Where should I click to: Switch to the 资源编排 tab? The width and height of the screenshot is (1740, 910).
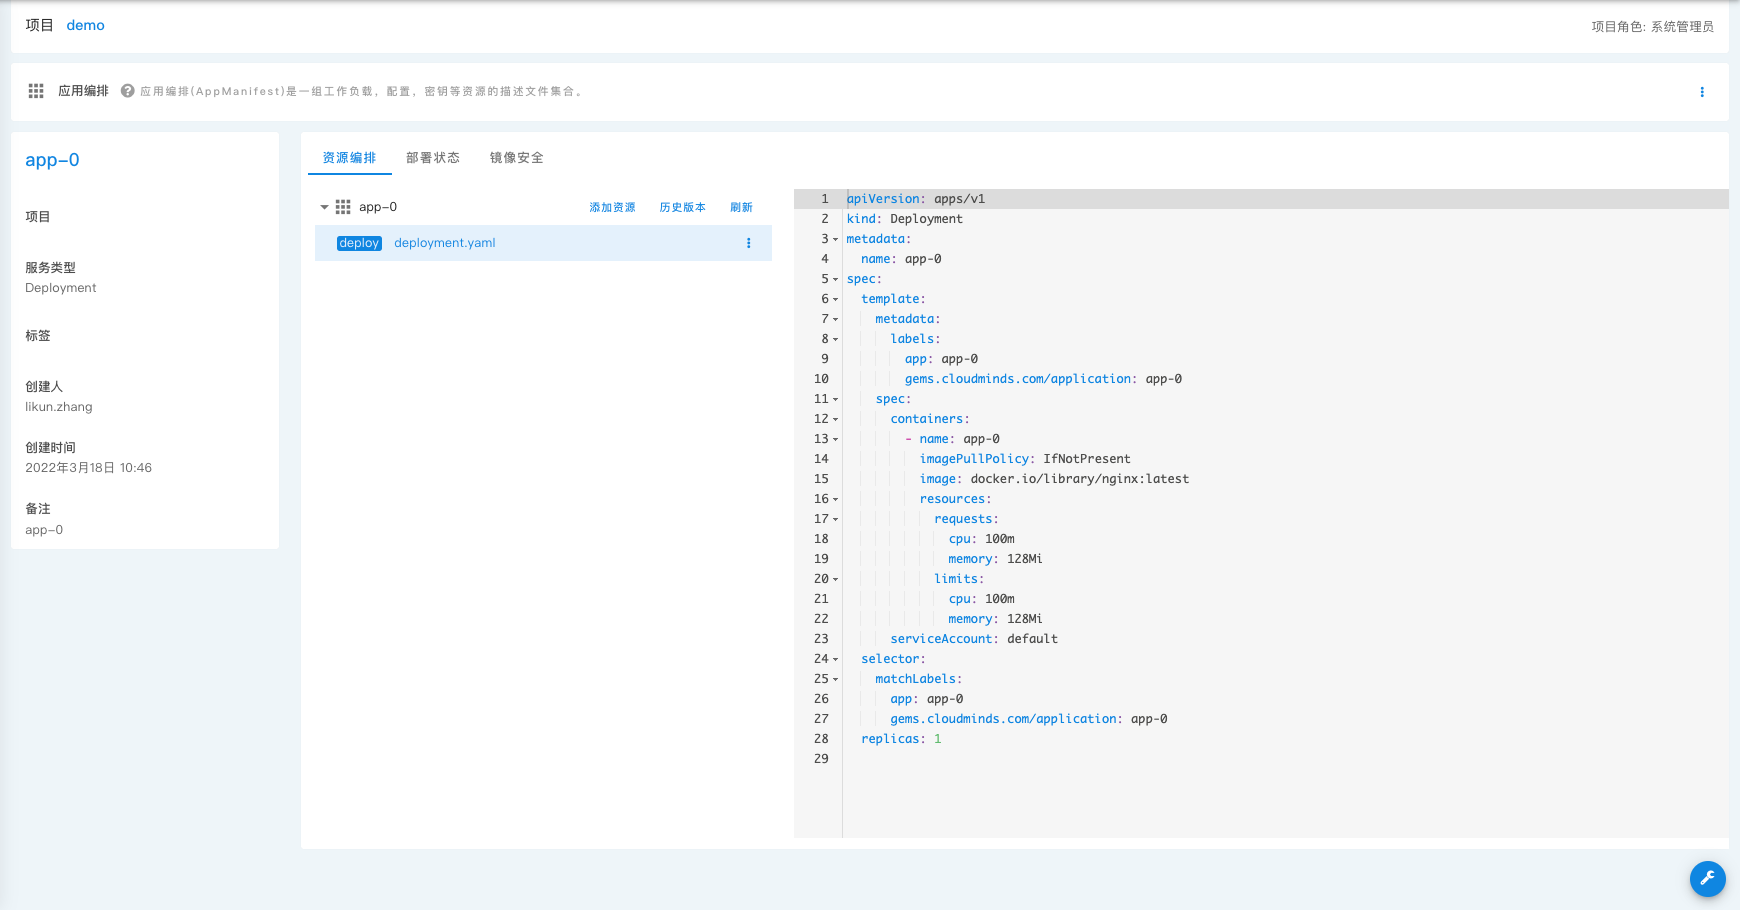point(349,158)
